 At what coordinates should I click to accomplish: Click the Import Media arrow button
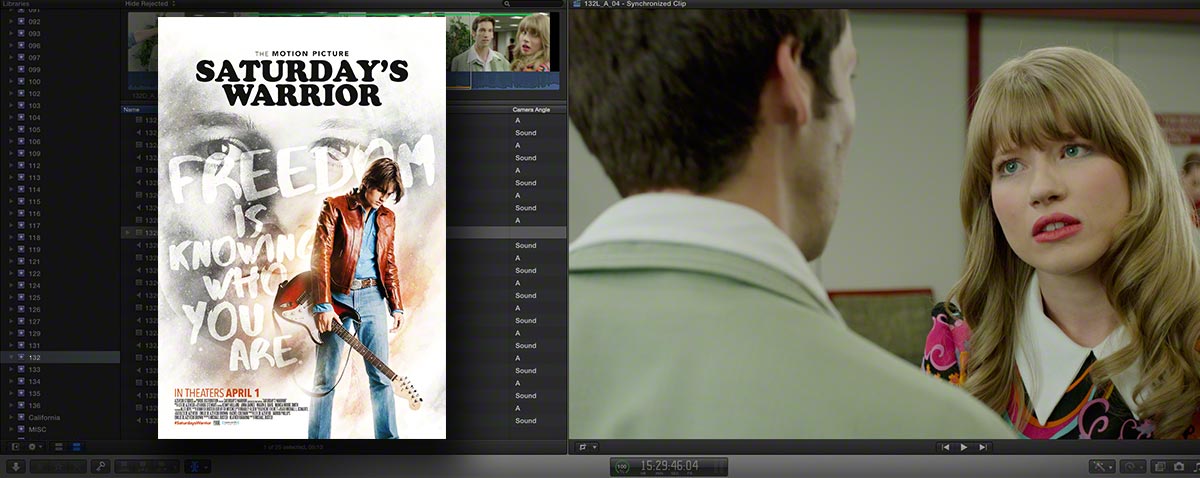point(16,466)
